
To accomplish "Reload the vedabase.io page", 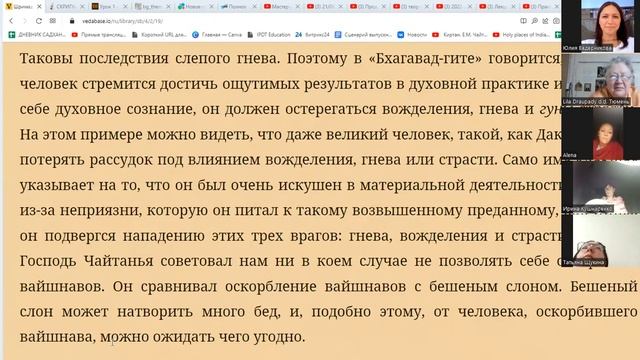I will (39, 21).
